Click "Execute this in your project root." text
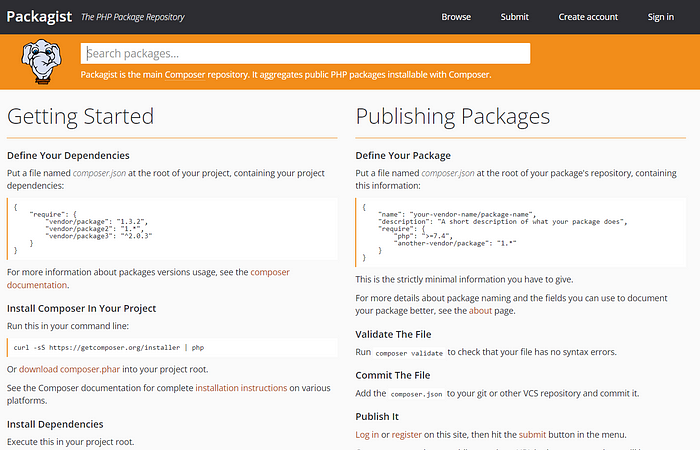 tap(71, 442)
